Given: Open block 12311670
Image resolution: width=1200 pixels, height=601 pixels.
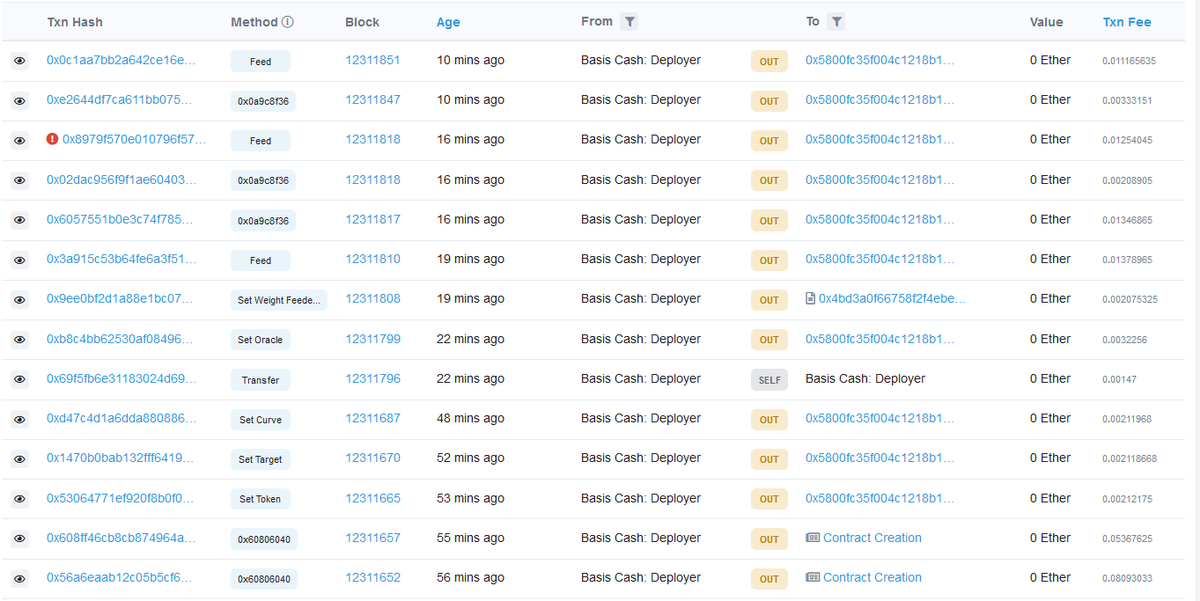Looking at the screenshot, I should pos(373,458).
